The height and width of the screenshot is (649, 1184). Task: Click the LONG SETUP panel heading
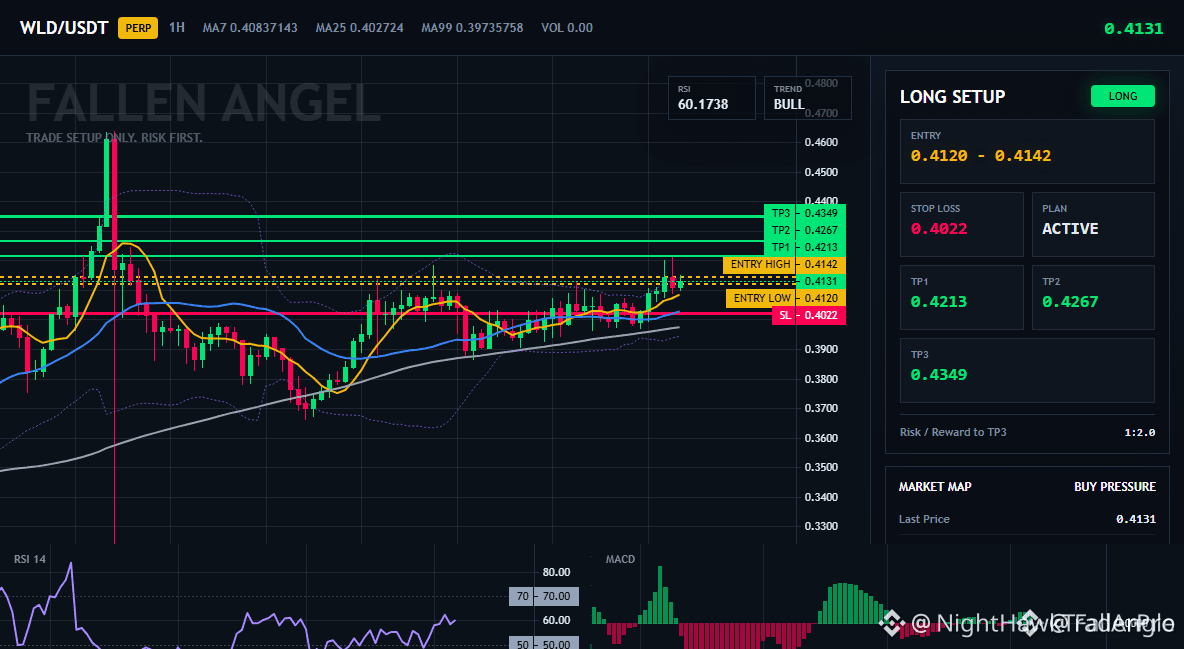point(952,97)
